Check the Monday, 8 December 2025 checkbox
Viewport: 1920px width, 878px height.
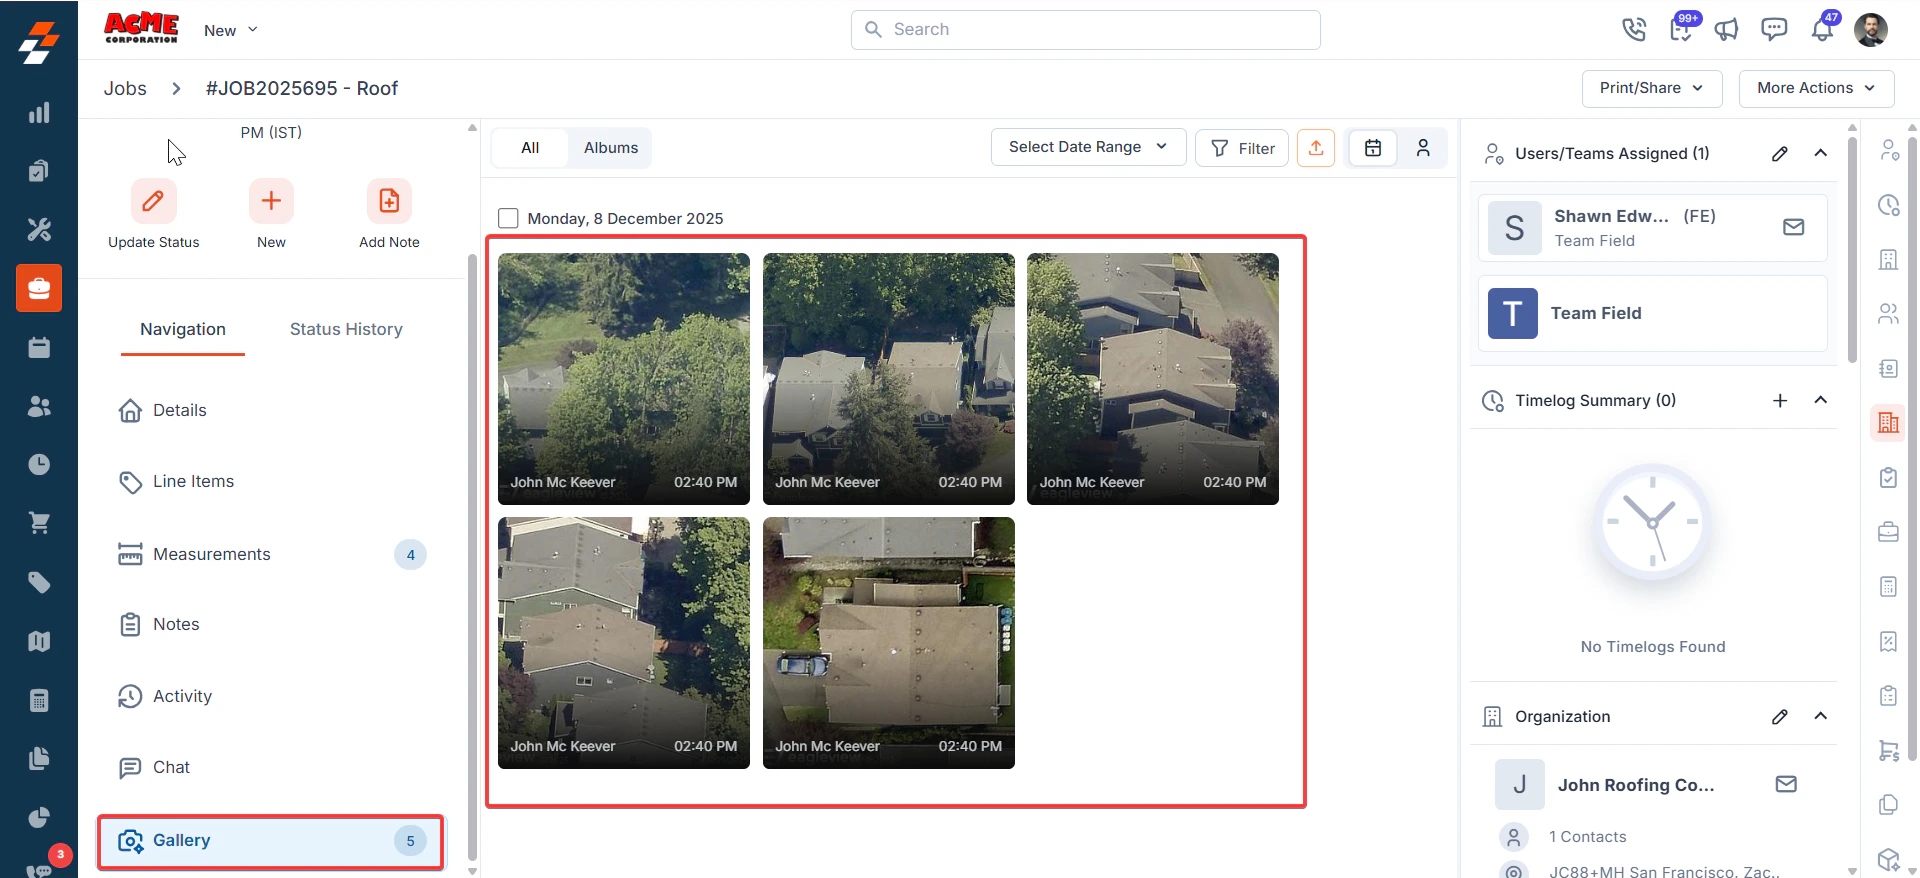pyautogui.click(x=508, y=218)
